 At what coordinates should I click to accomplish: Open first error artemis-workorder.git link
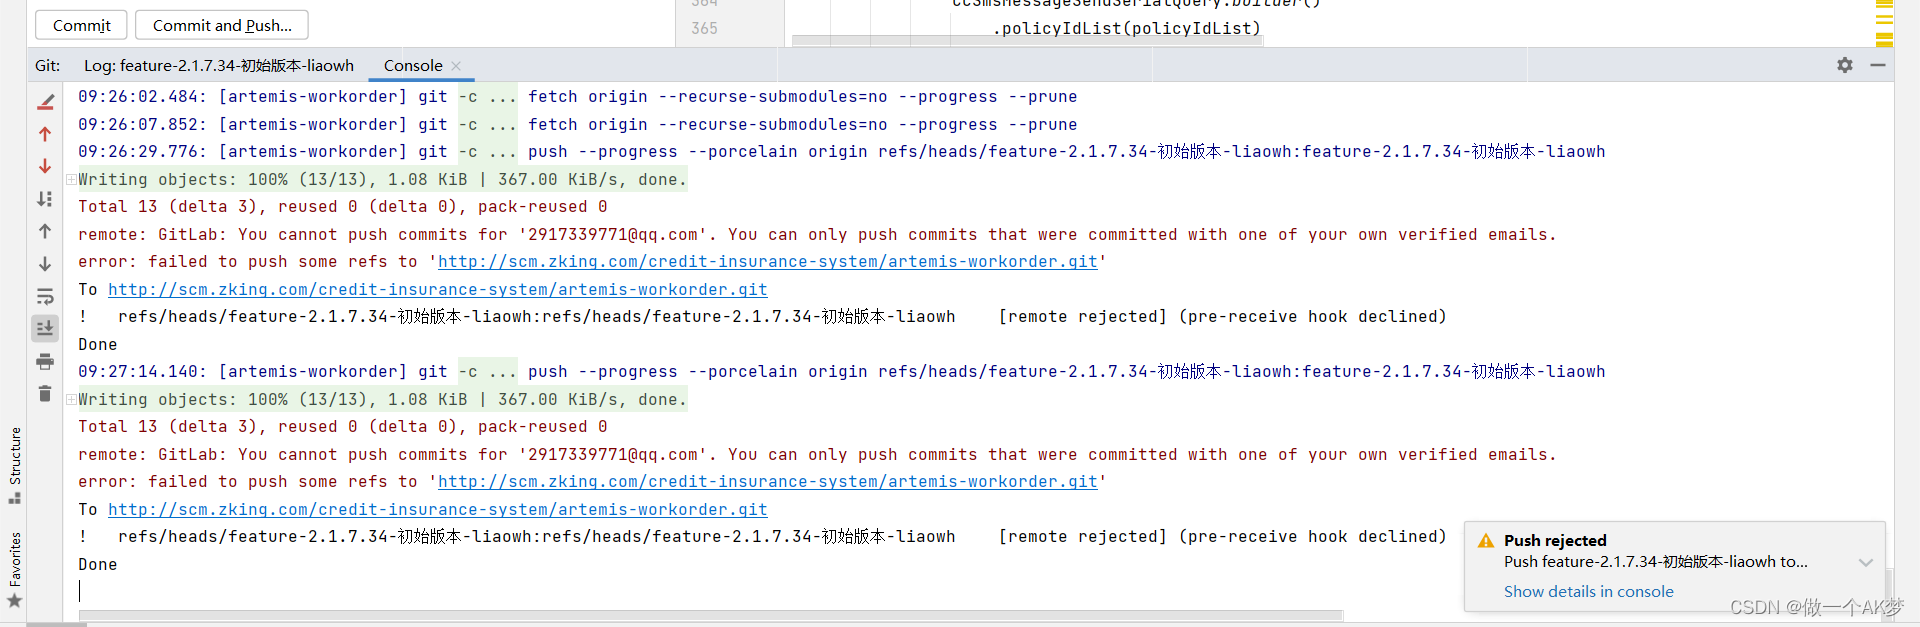tap(768, 262)
